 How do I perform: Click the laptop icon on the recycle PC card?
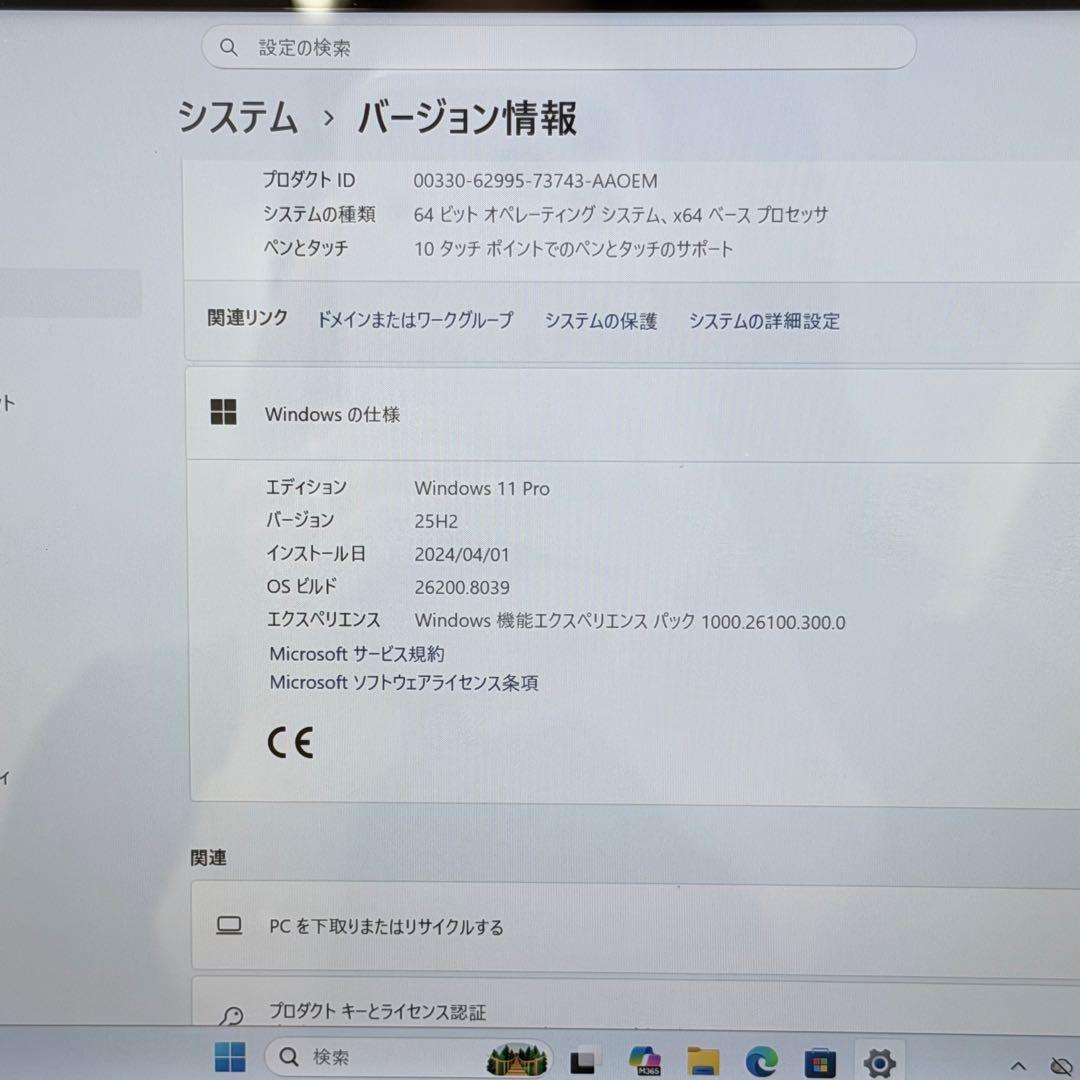[229, 925]
